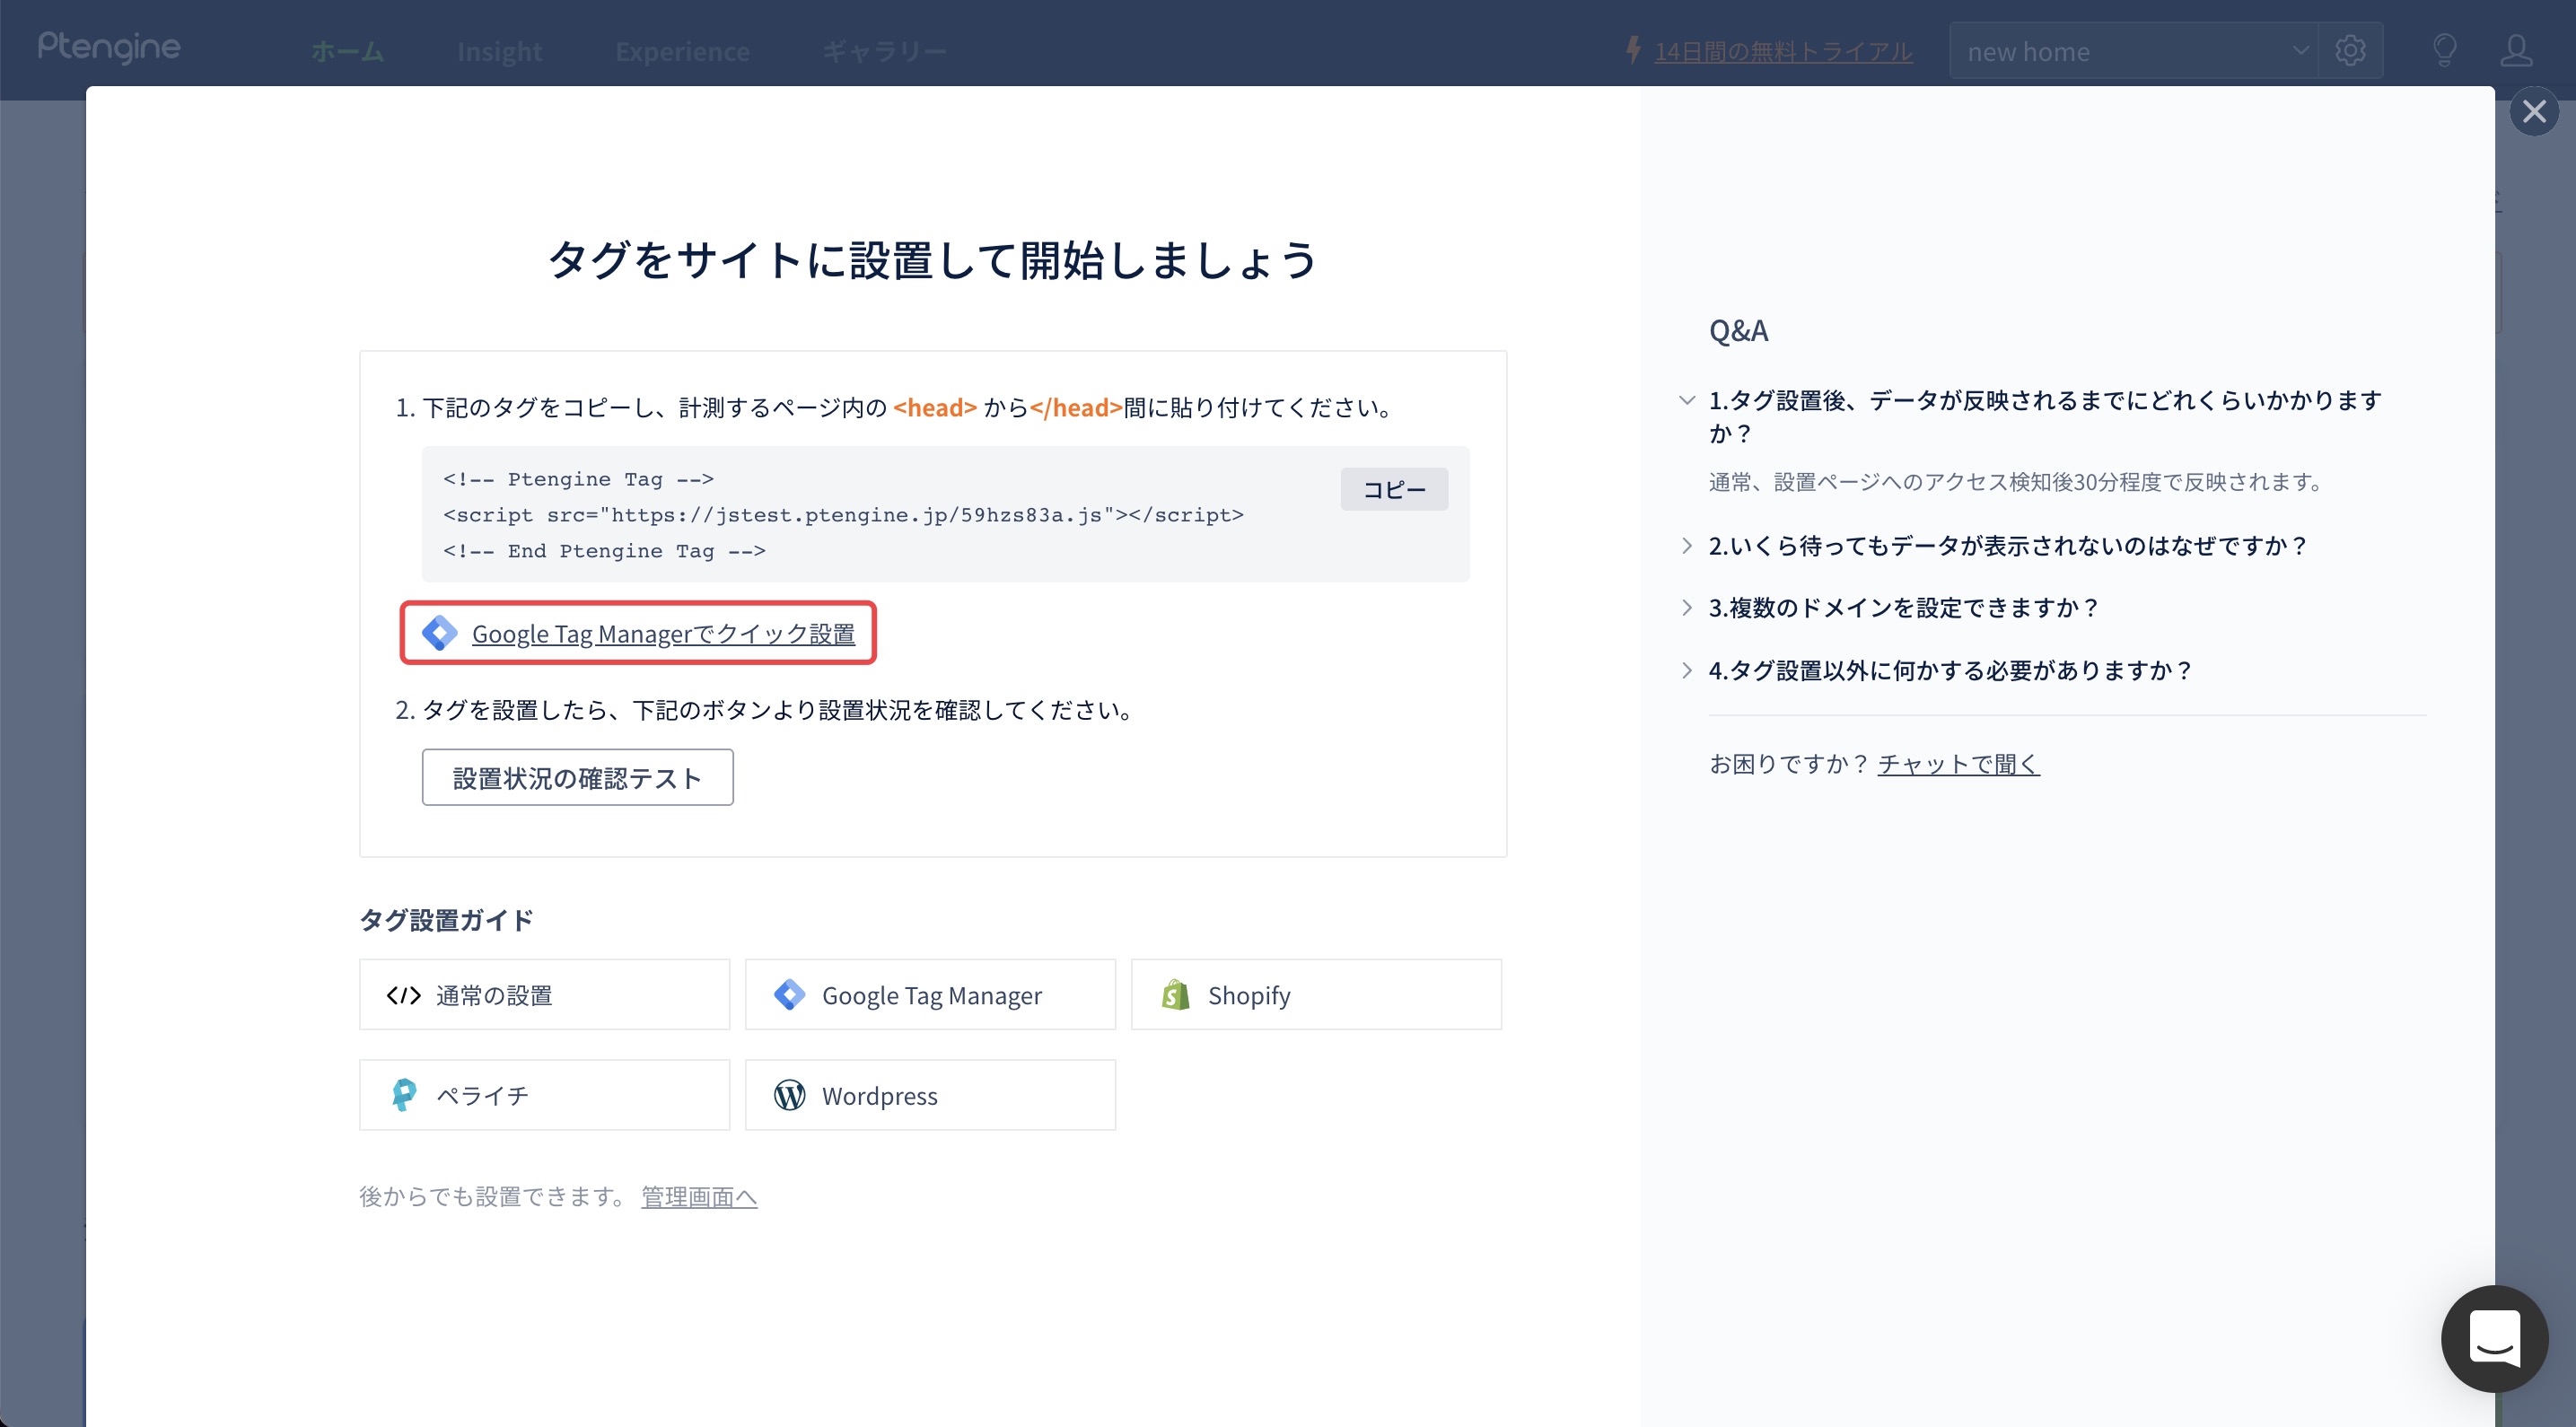This screenshot has width=2576, height=1427.
Task: Open the 通常の設置 guide card
Action: click(x=544, y=995)
